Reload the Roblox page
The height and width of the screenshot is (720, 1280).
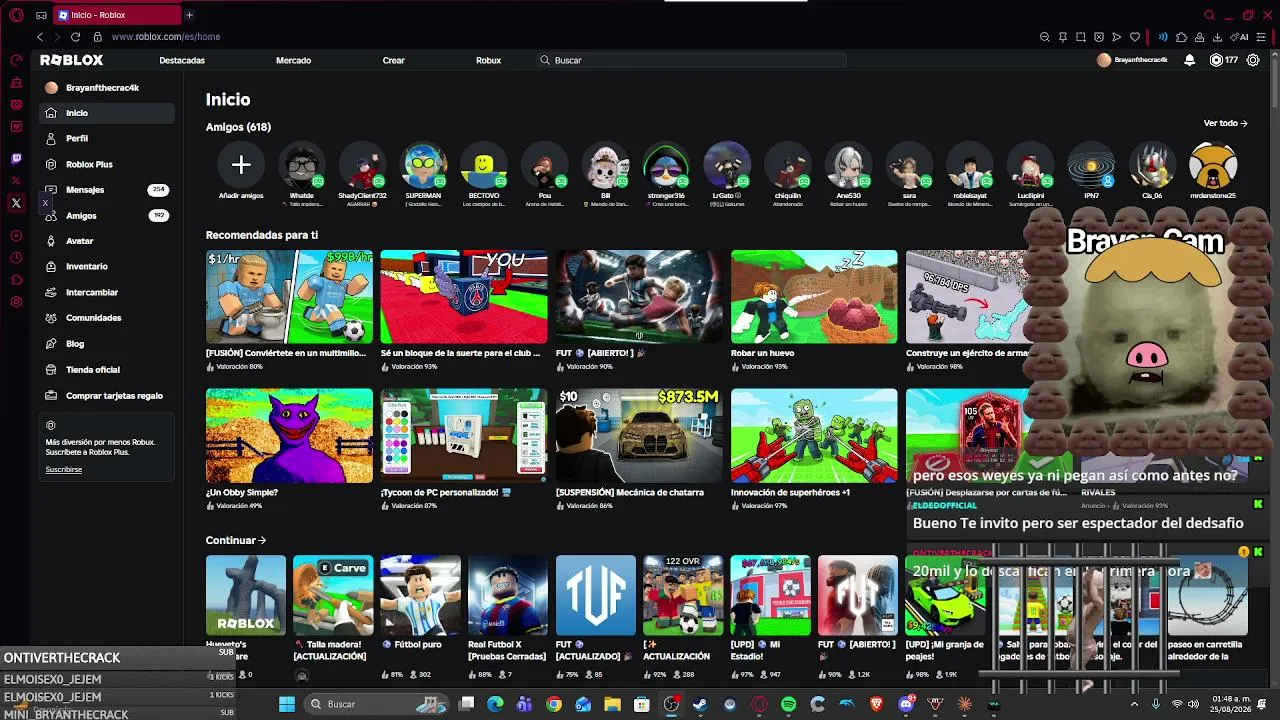(75, 37)
